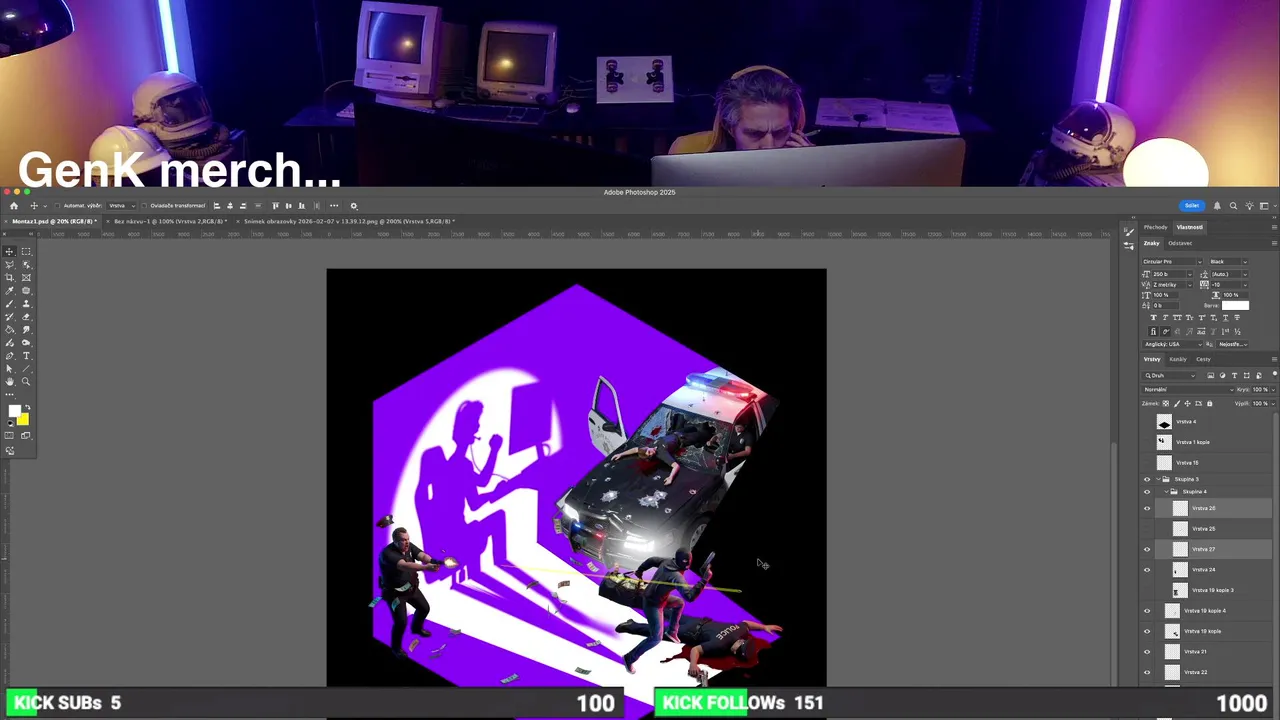Select the Brush tool
The width and height of the screenshot is (1280, 720).
click(9, 303)
